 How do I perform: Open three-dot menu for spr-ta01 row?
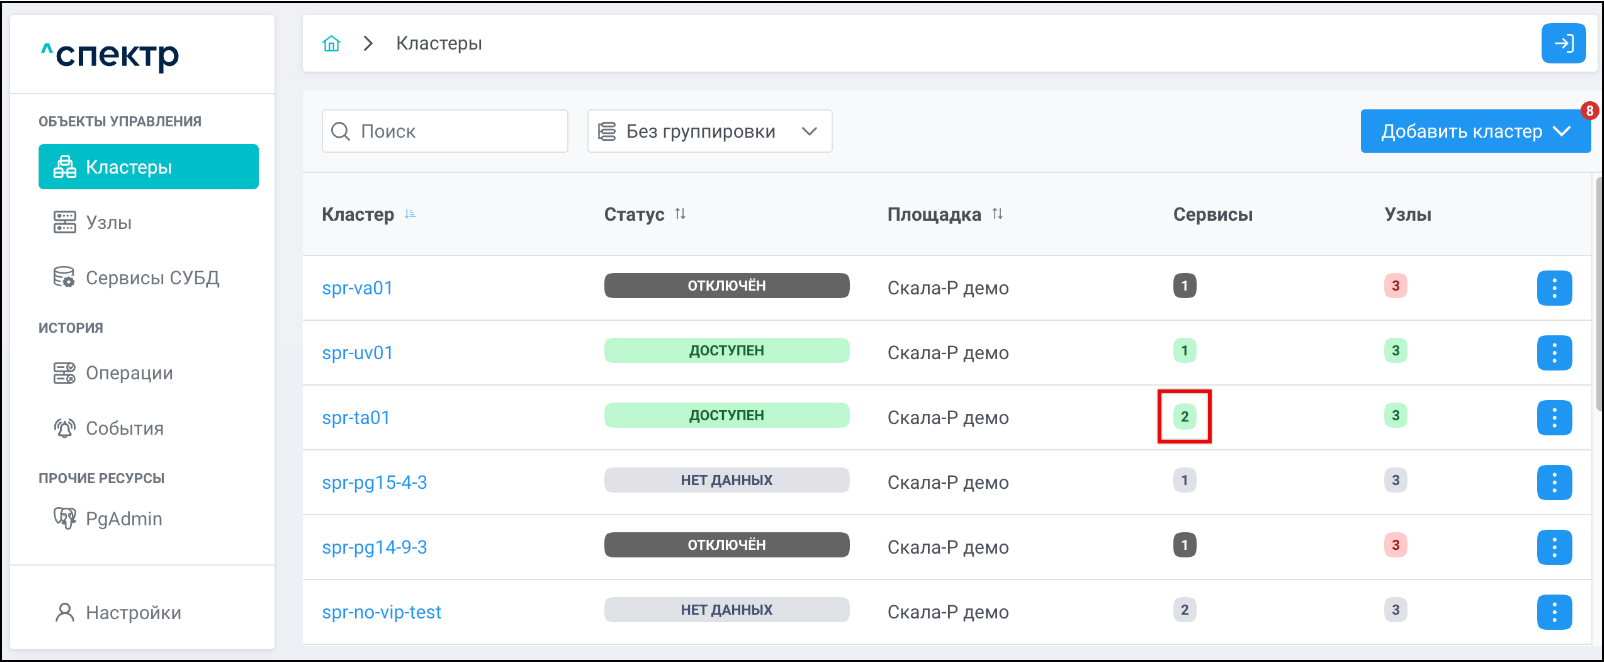coord(1553,418)
